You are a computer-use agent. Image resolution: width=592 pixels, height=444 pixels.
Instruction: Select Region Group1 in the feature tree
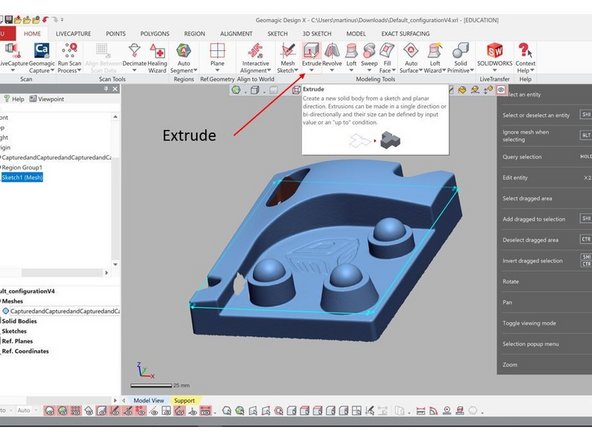point(22,167)
